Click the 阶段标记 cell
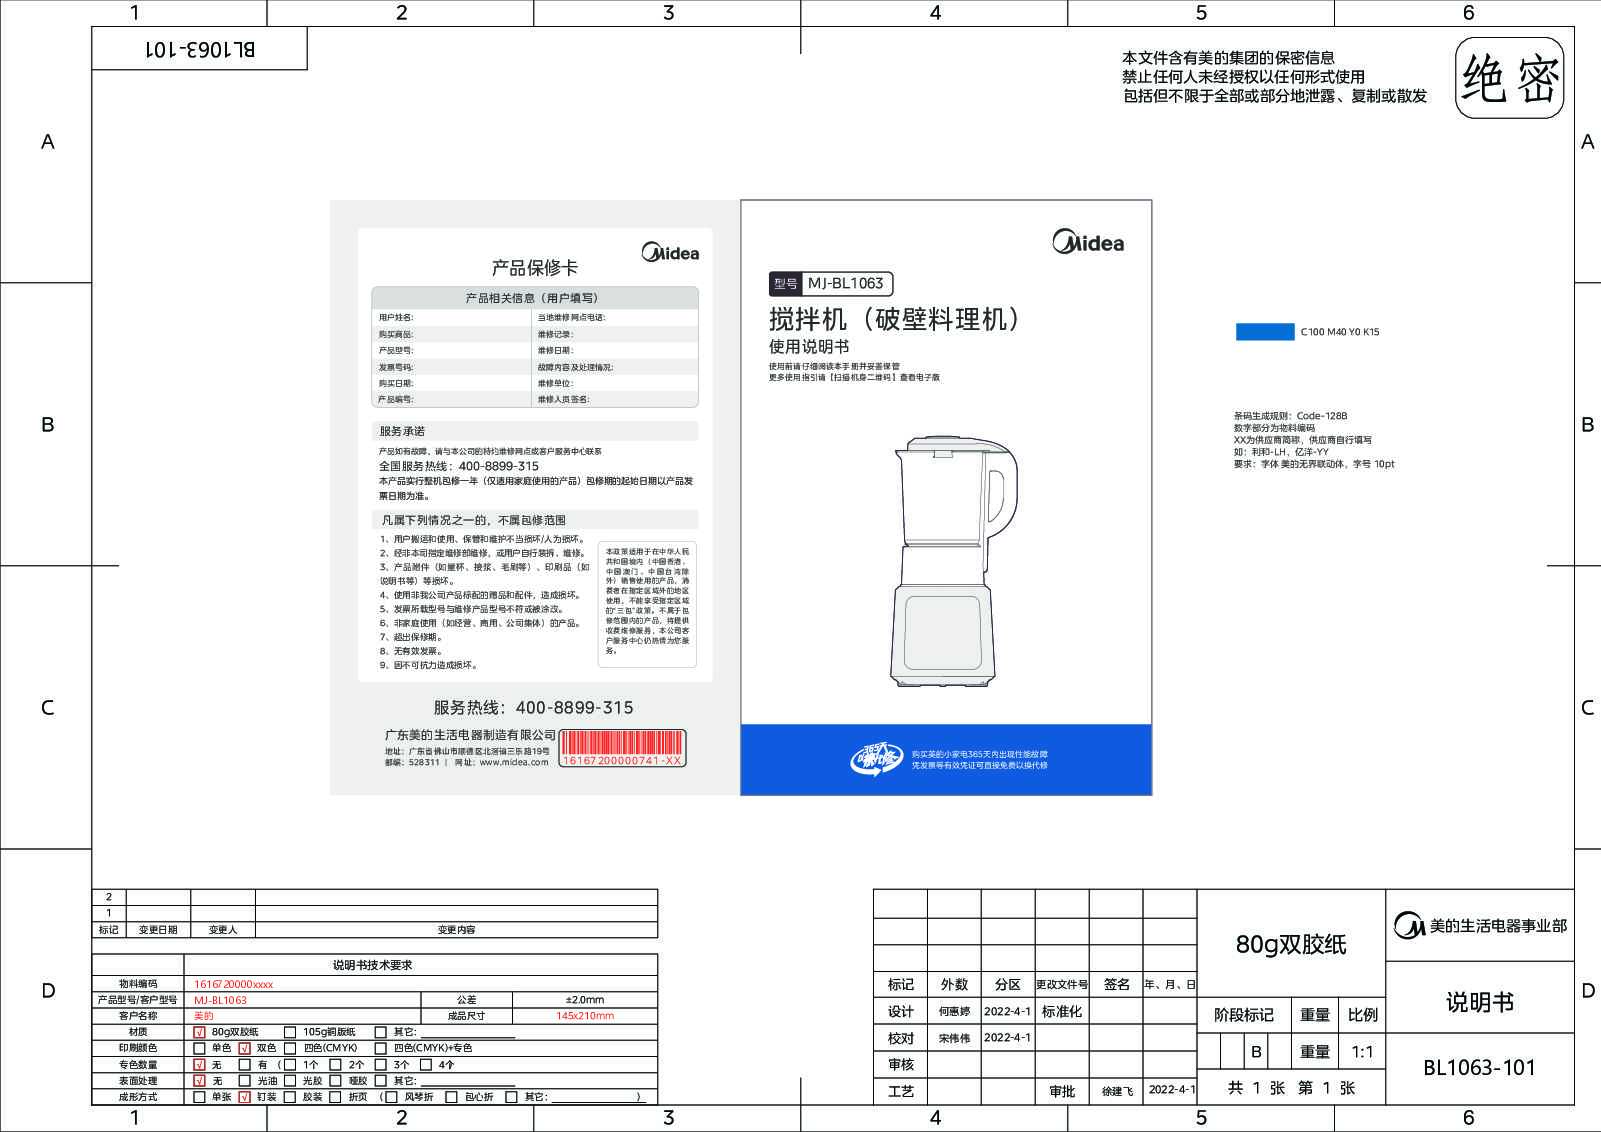 [x=1244, y=1015]
